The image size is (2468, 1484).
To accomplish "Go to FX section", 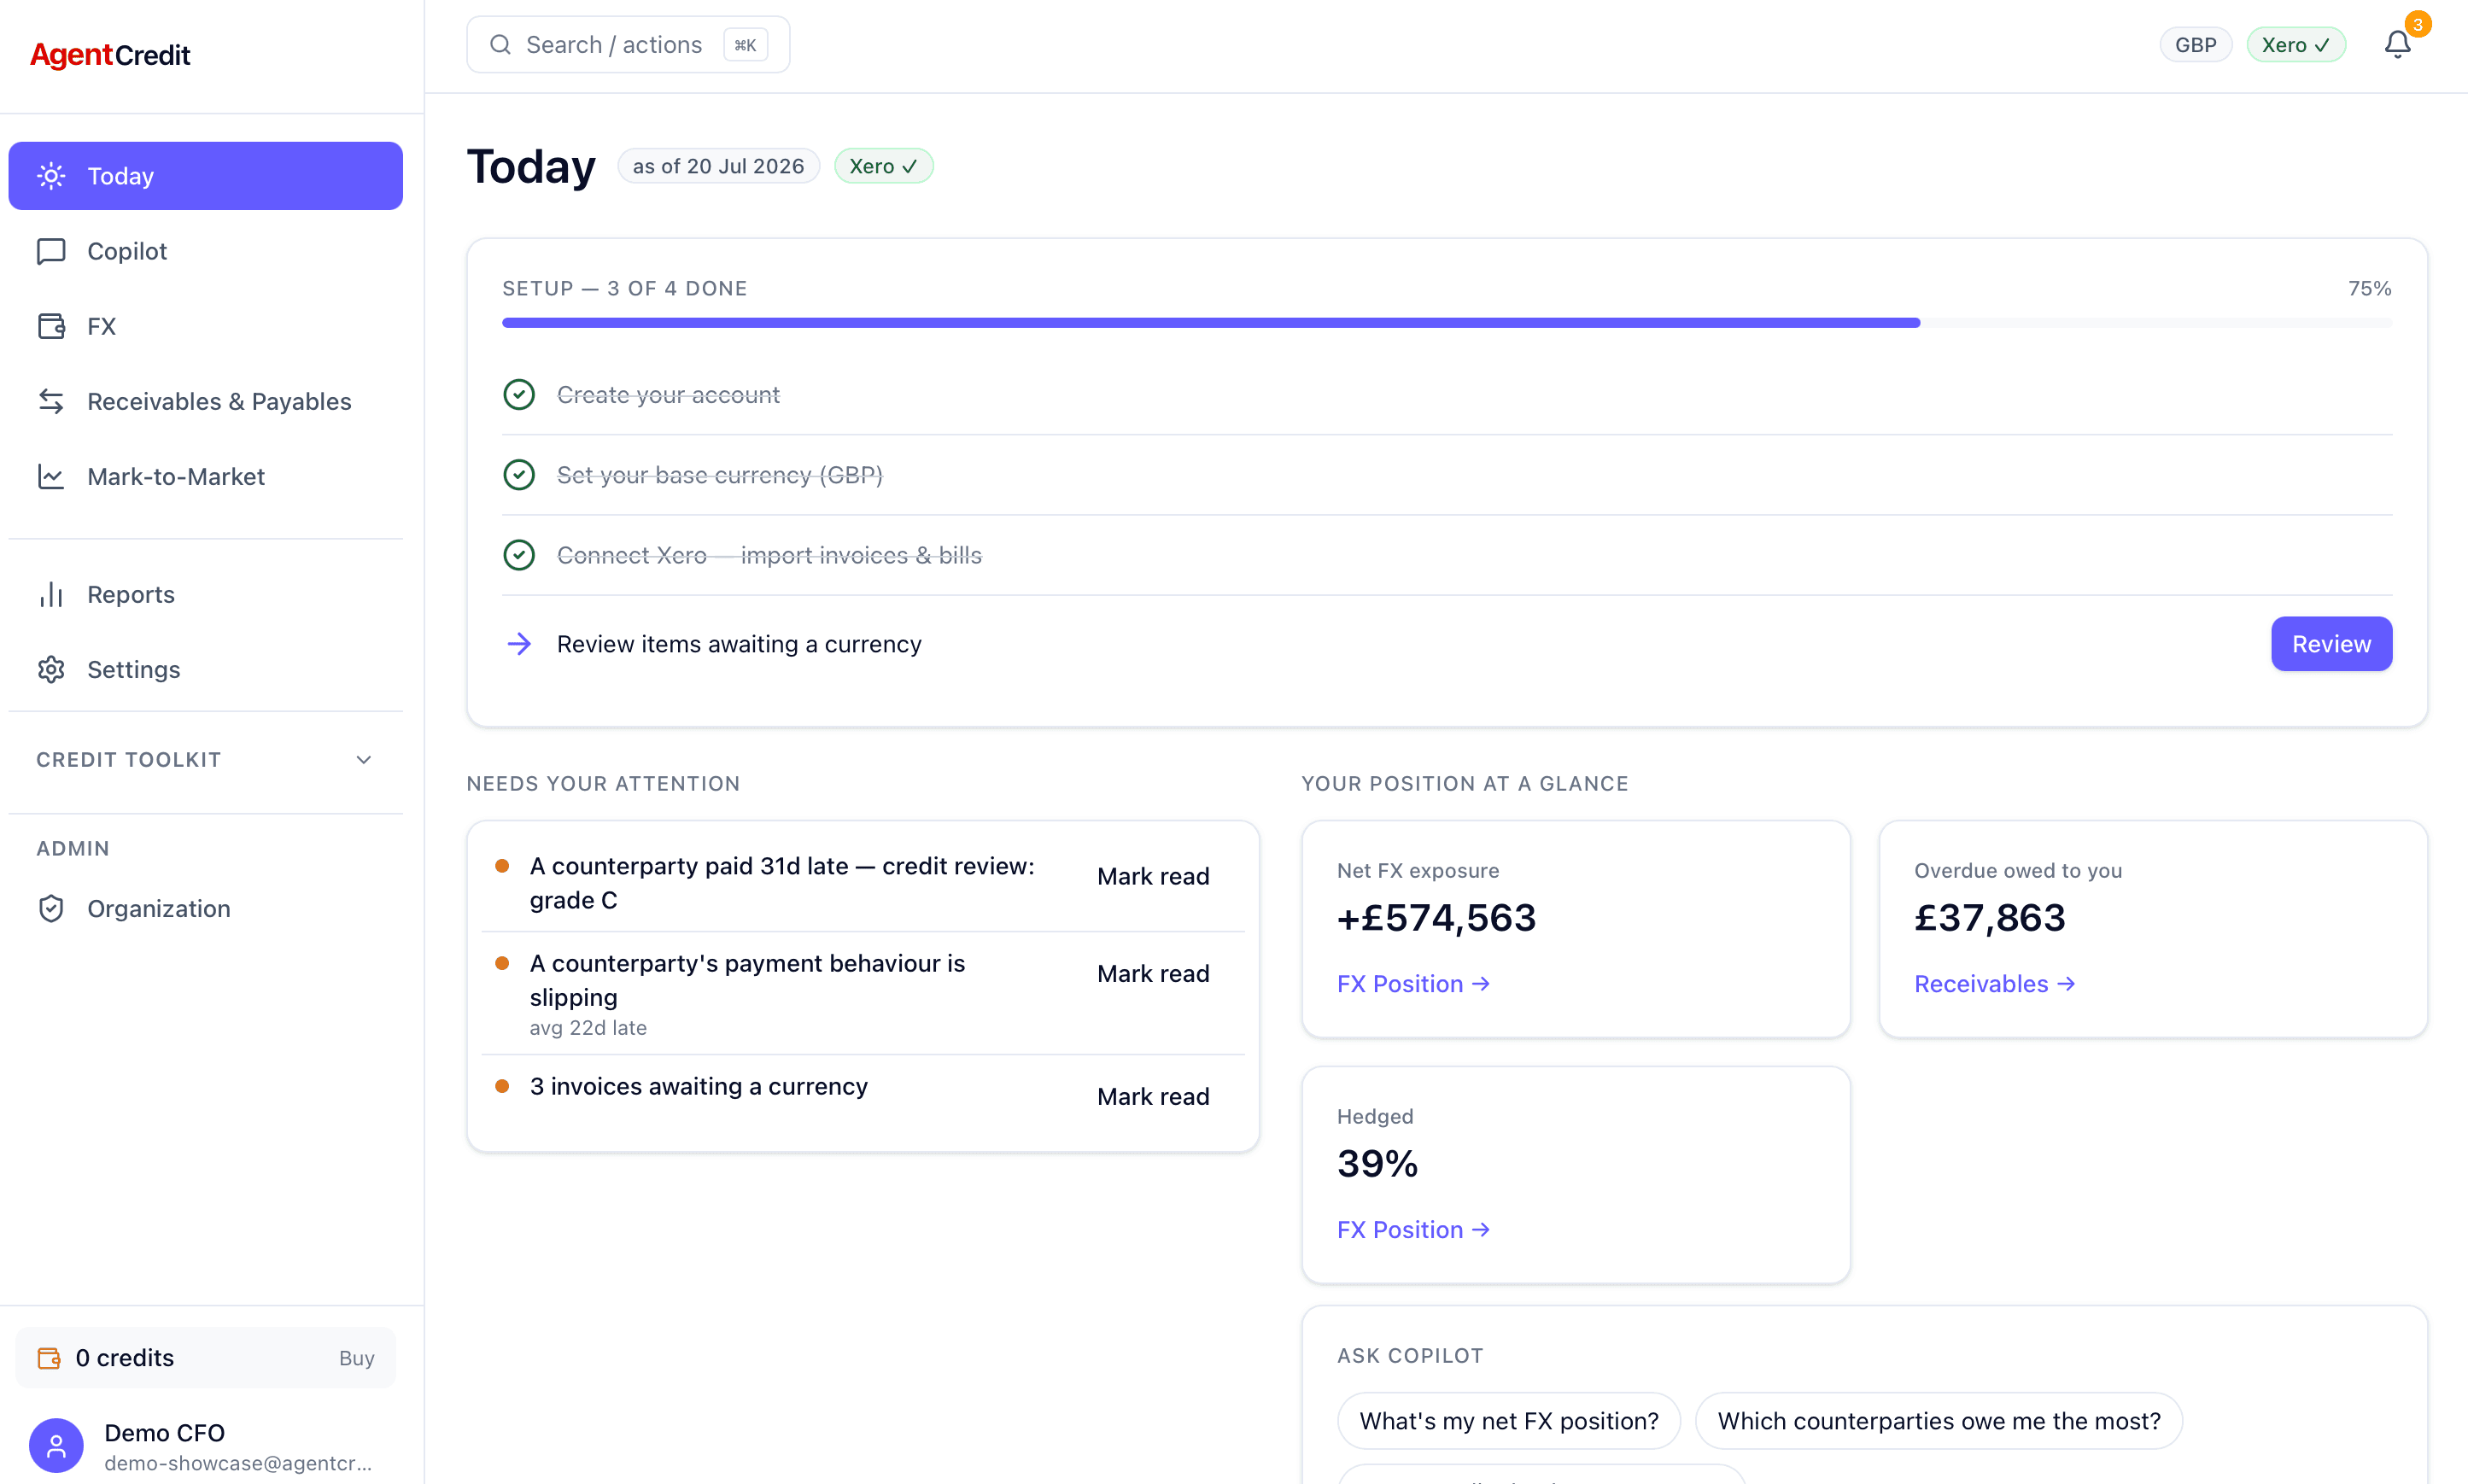I will tap(205, 326).
